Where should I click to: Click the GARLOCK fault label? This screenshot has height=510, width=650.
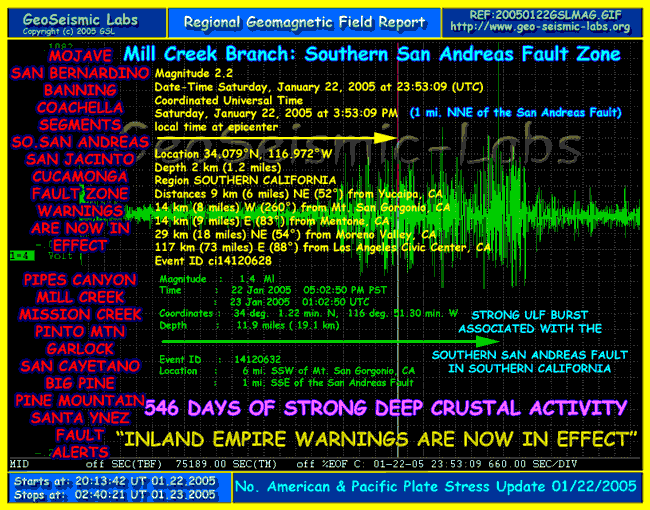coord(80,349)
